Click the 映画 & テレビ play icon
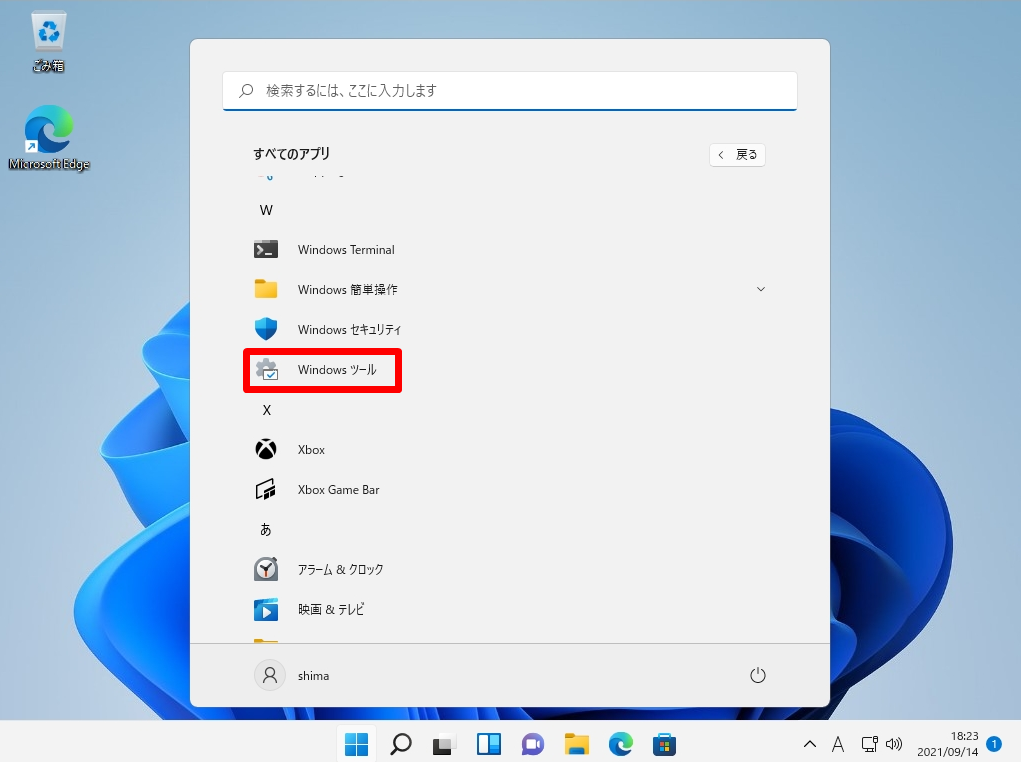1021x762 pixels. coord(266,610)
